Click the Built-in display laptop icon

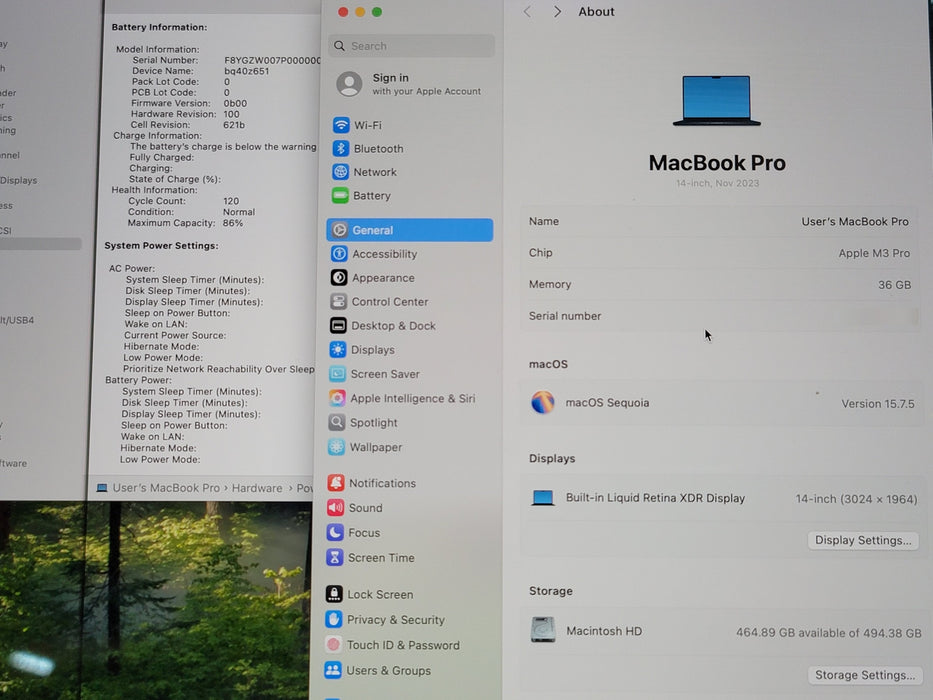(543, 498)
